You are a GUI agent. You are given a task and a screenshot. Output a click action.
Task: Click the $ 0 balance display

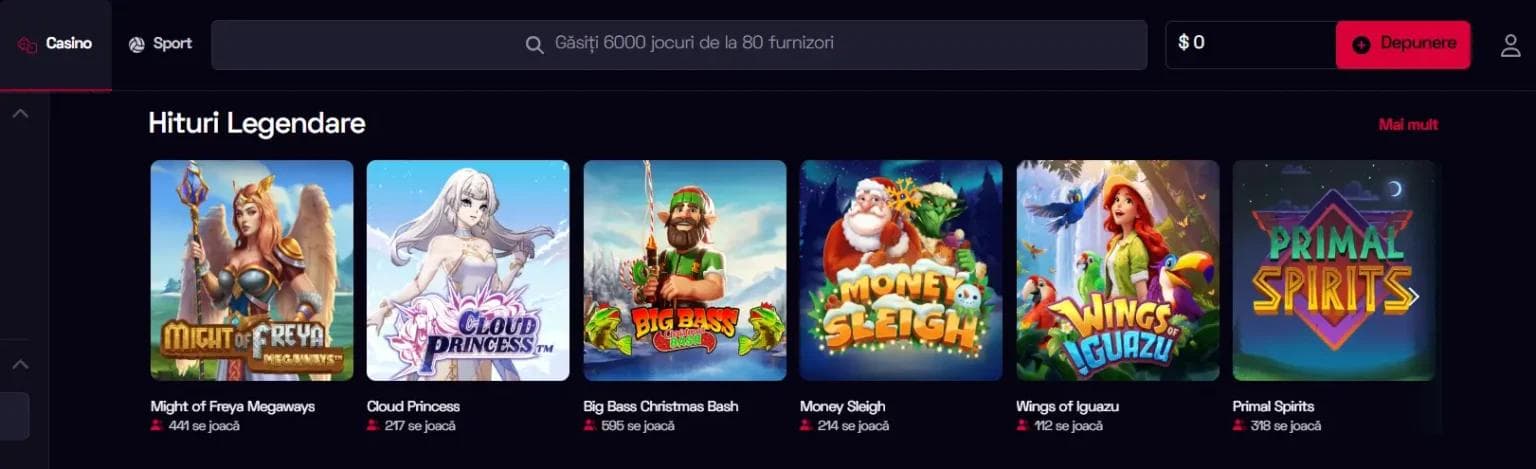tap(1251, 45)
